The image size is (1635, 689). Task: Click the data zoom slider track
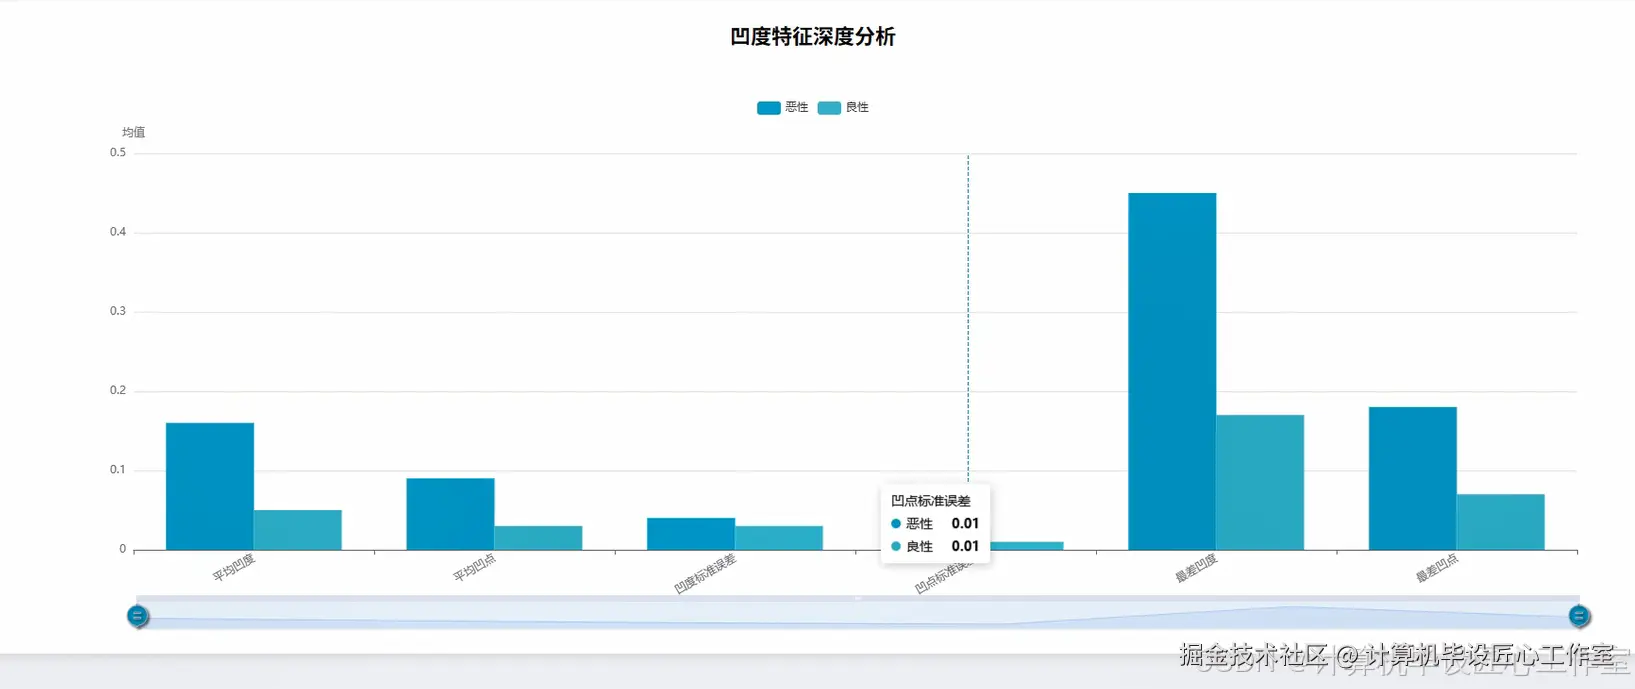858,613
